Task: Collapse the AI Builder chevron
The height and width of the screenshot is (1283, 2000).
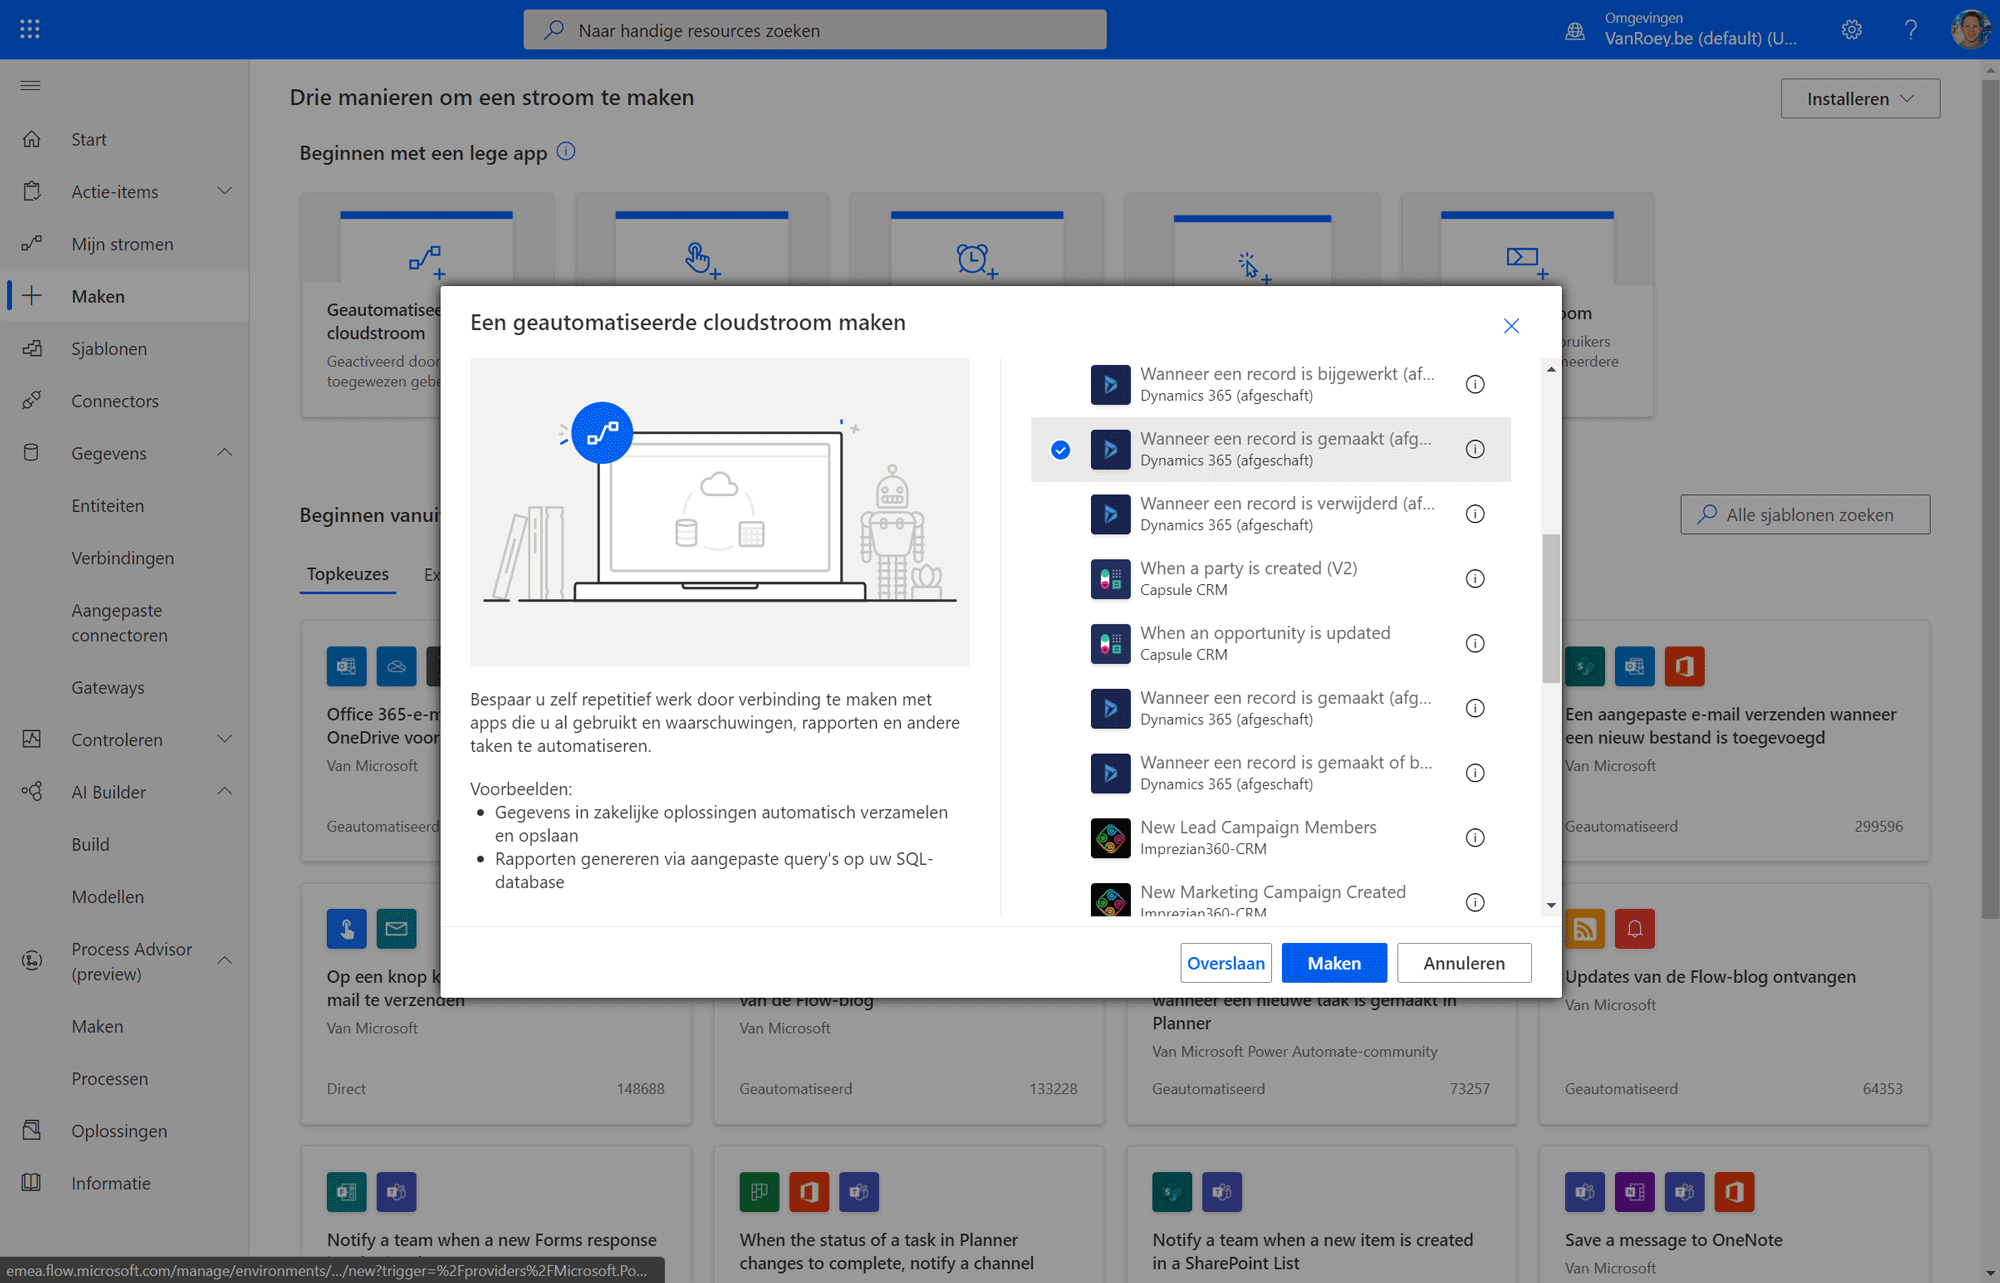Action: click(x=224, y=791)
